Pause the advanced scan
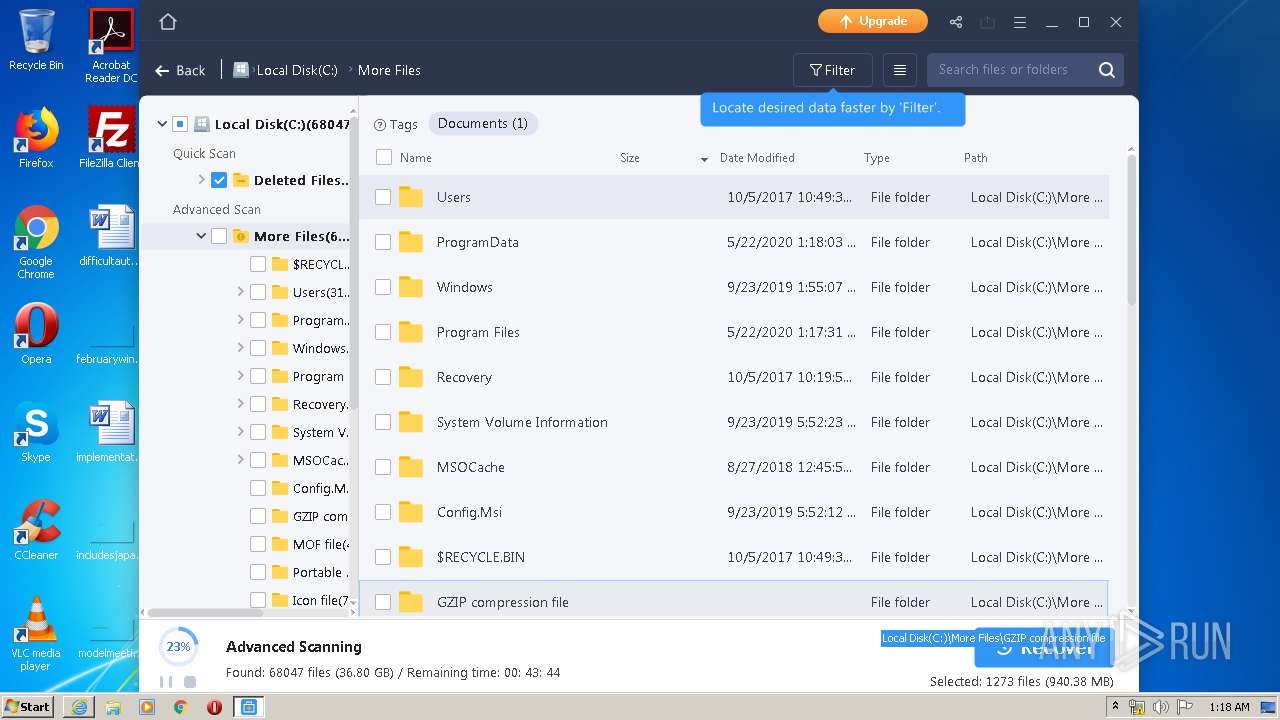 pos(166,682)
